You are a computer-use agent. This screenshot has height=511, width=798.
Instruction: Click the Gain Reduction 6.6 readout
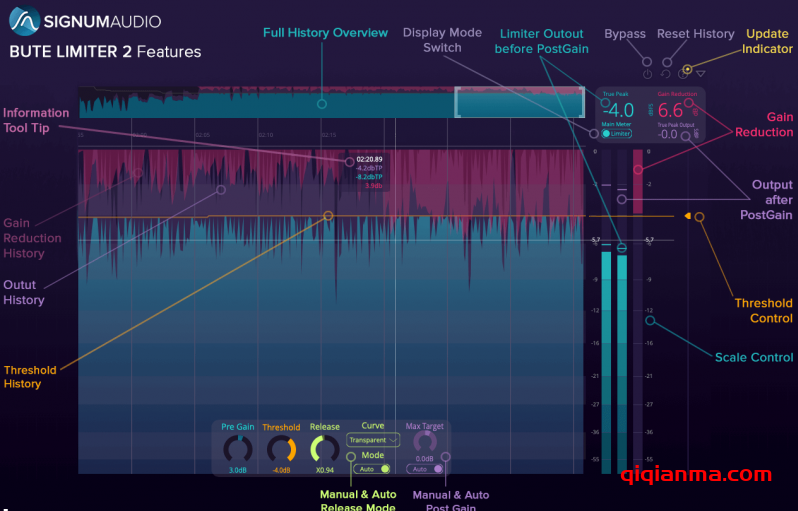[x=671, y=110]
